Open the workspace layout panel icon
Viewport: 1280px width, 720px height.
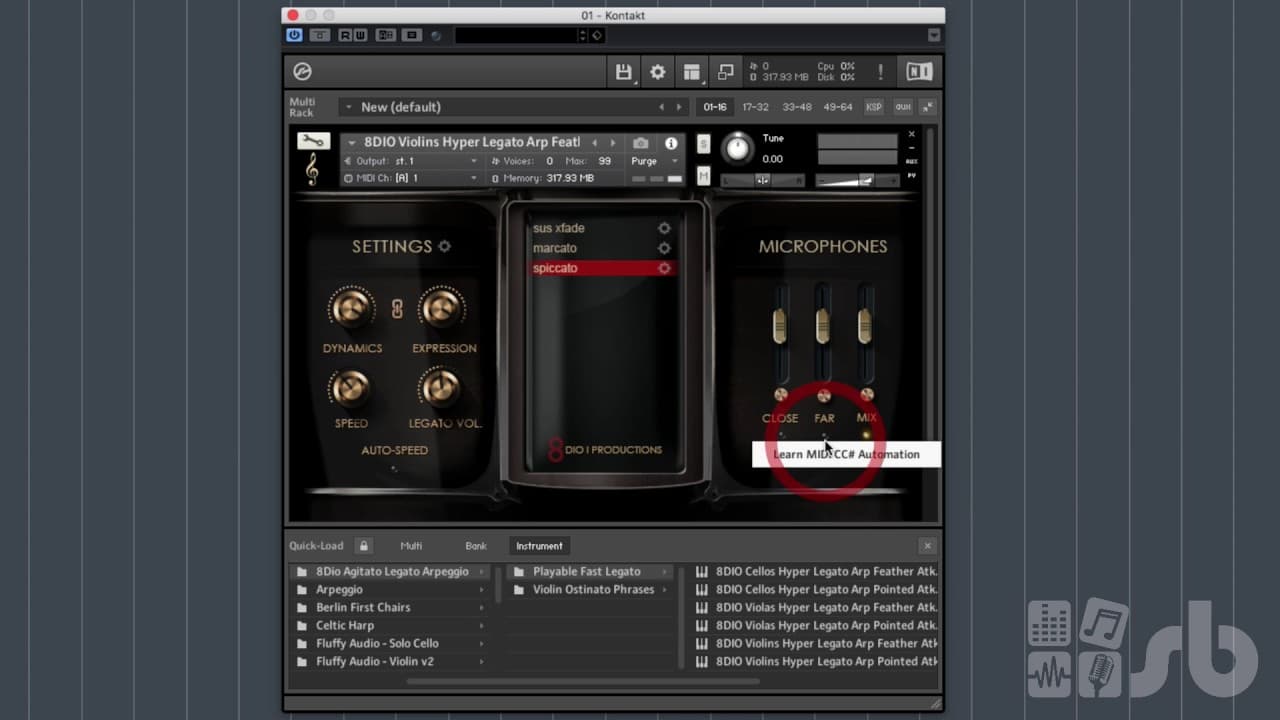(x=691, y=72)
